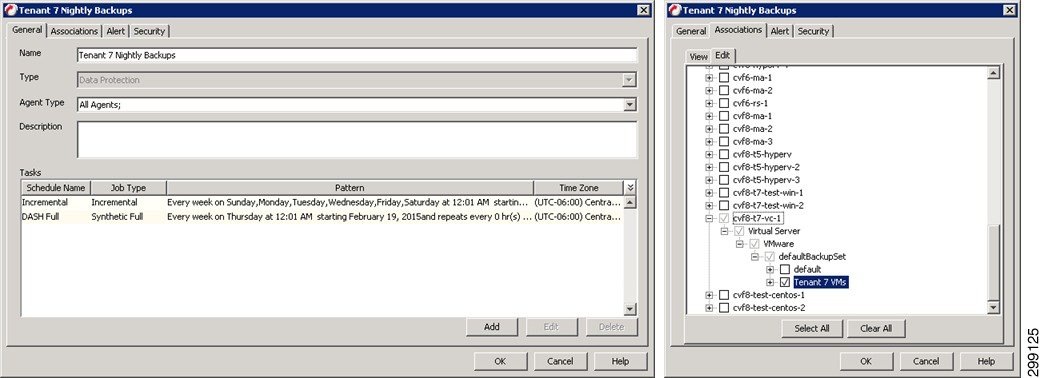The width and height of the screenshot is (1040, 378).
Task: Click the Edit task button
Action: pyautogui.click(x=552, y=327)
